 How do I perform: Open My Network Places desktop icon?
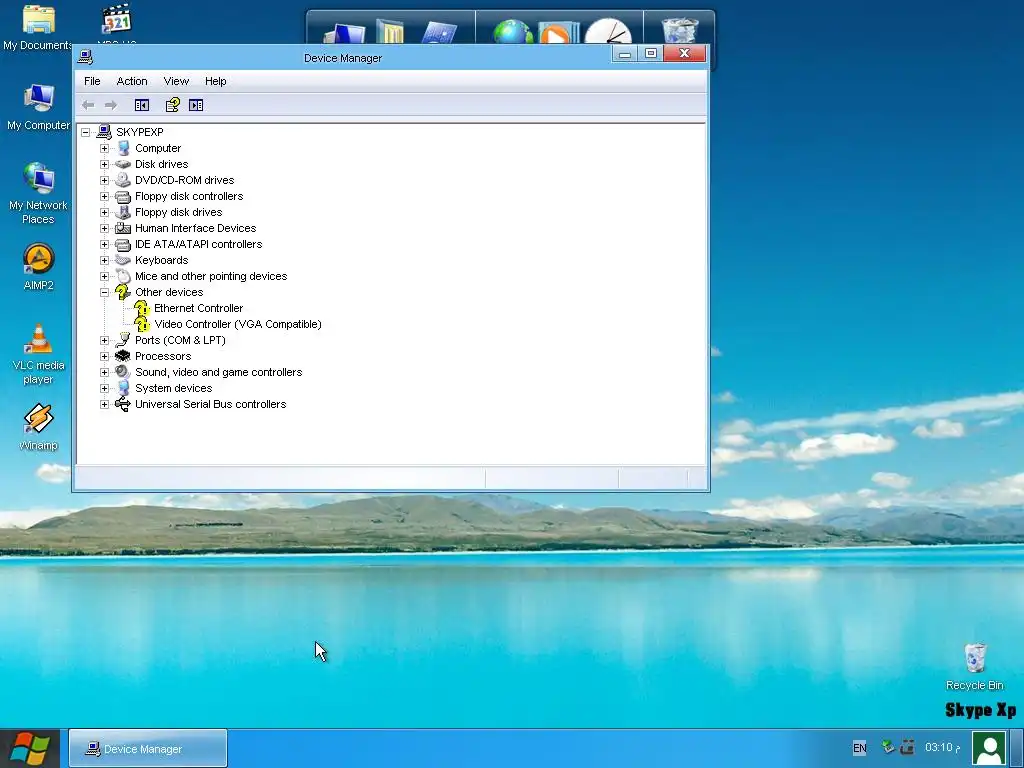coord(38,193)
